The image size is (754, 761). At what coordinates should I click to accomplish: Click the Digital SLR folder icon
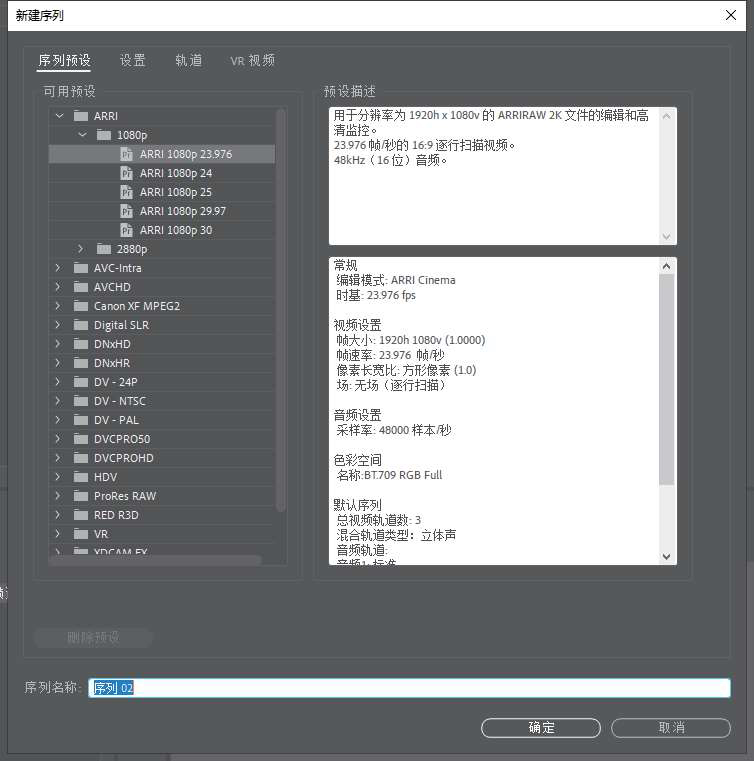click(81, 325)
